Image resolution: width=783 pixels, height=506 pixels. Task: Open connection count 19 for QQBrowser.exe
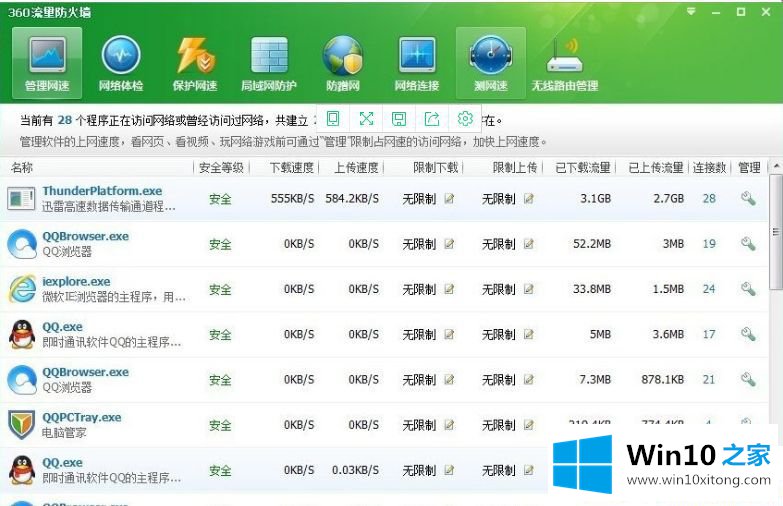(709, 244)
